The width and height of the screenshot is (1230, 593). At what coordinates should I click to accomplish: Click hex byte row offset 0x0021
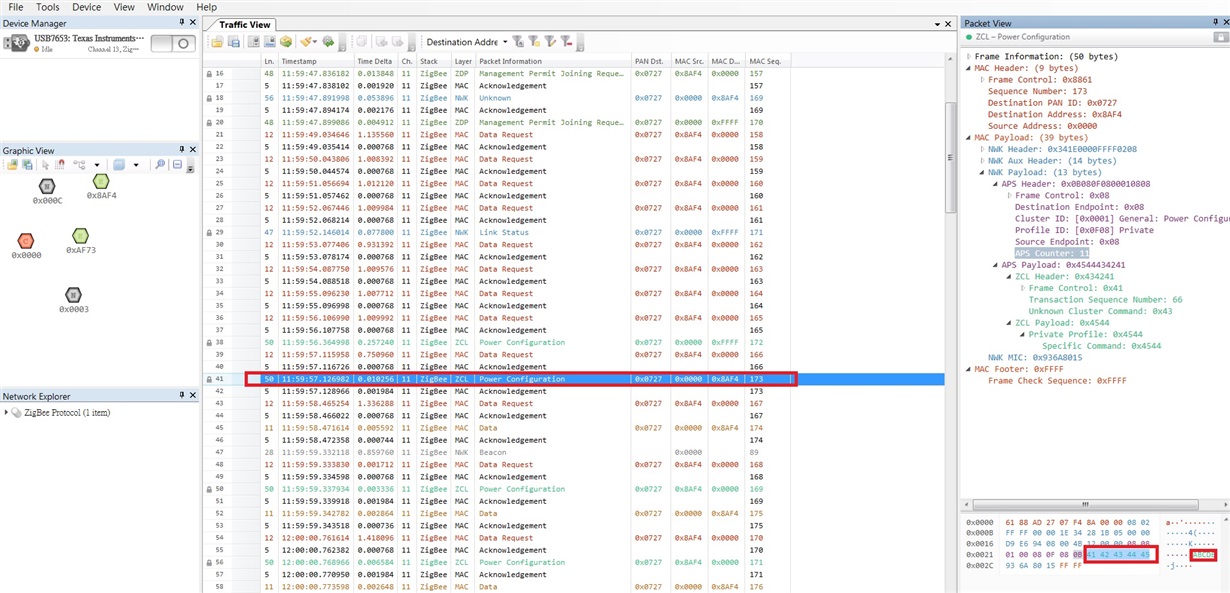(x=980, y=554)
